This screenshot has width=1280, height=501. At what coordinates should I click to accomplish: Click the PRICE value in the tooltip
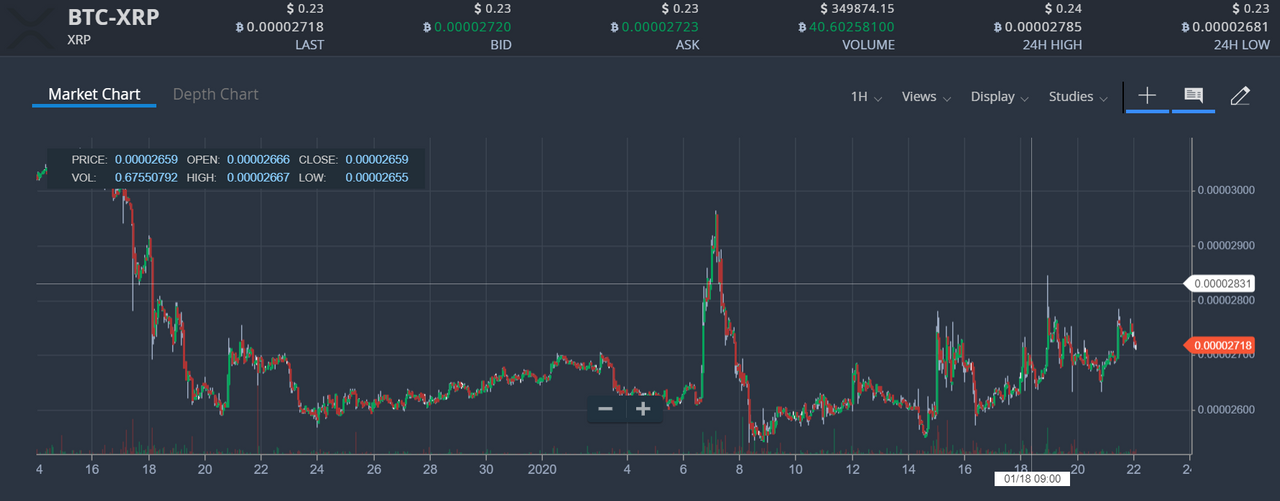point(146,159)
